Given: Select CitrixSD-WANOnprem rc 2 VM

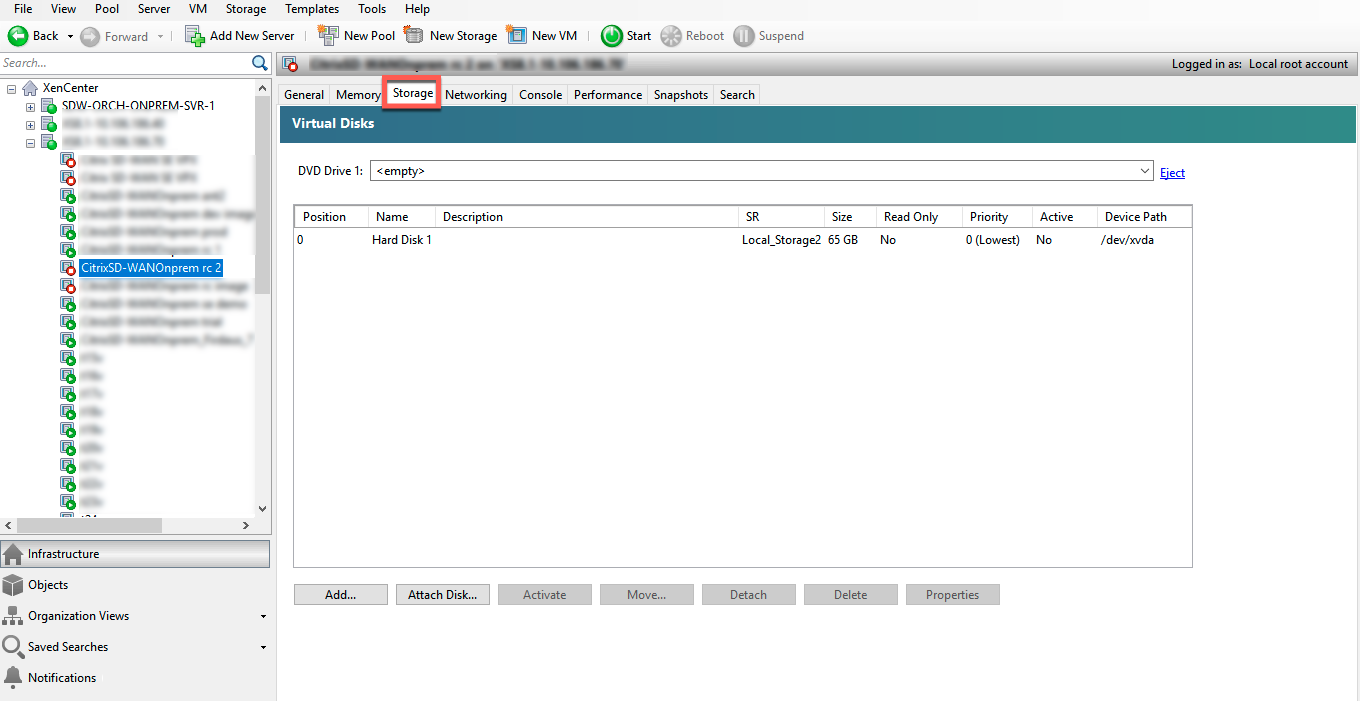Looking at the screenshot, I should (x=151, y=268).
